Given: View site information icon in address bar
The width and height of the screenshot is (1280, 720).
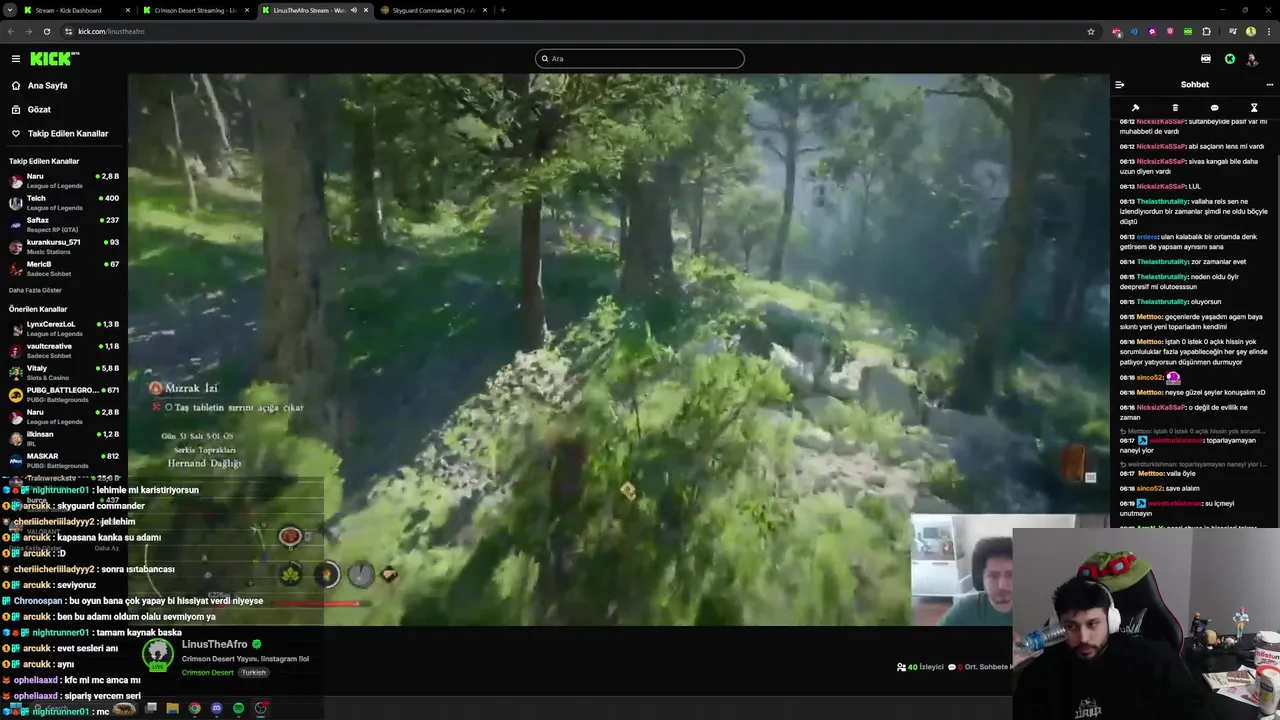Looking at the screenshot, I should (x=68, y=31).
